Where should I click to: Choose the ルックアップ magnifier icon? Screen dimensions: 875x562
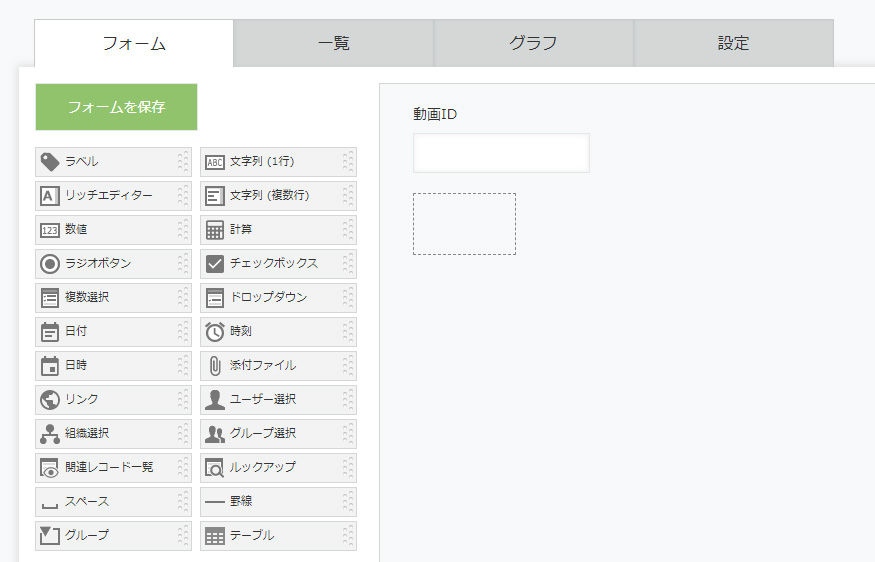215,468
